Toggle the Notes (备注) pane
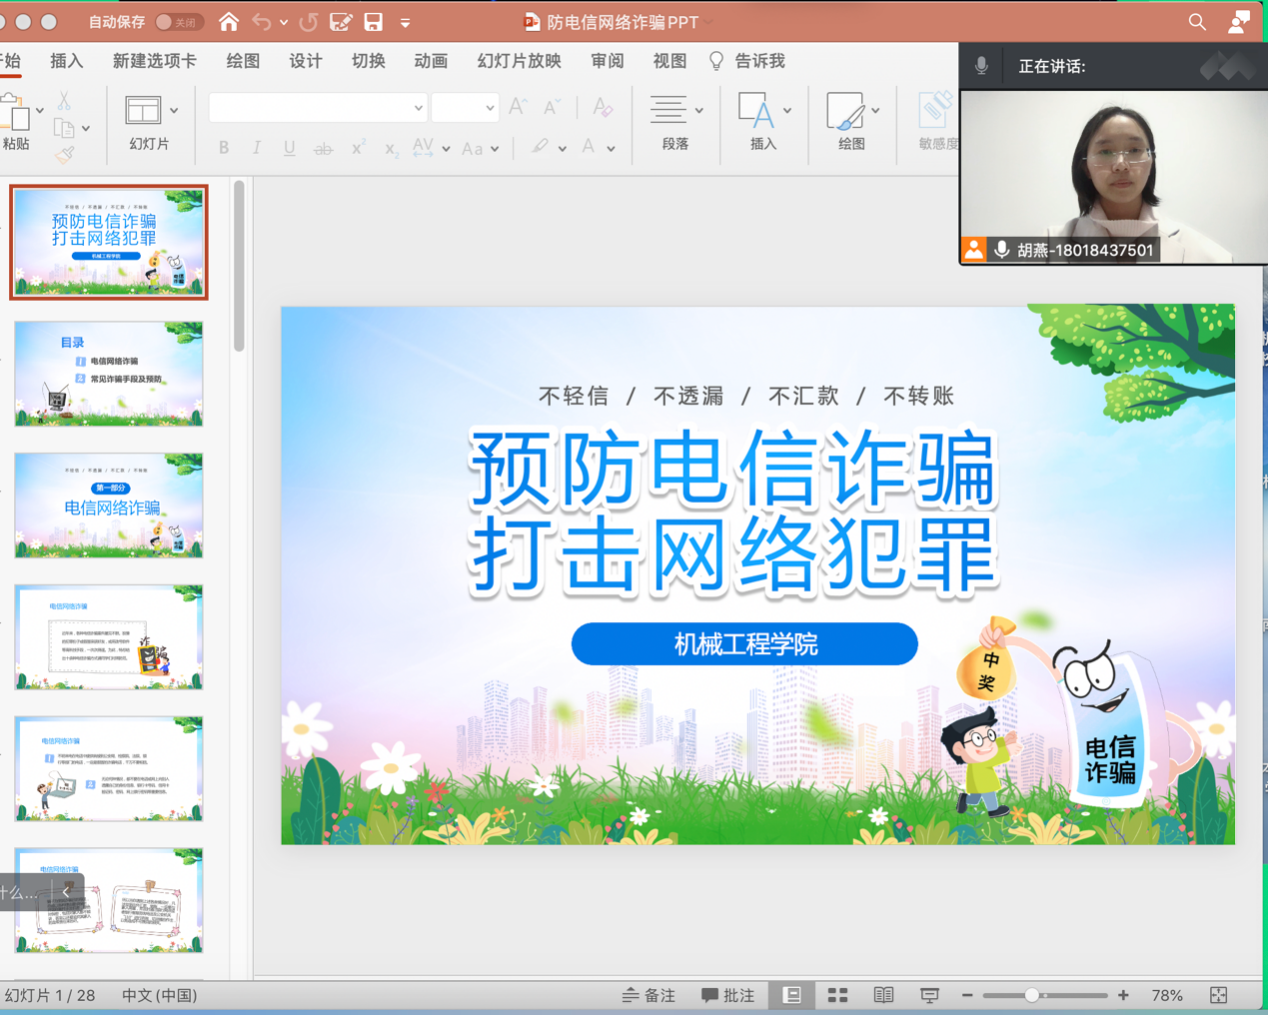 [x=649, y=995]
